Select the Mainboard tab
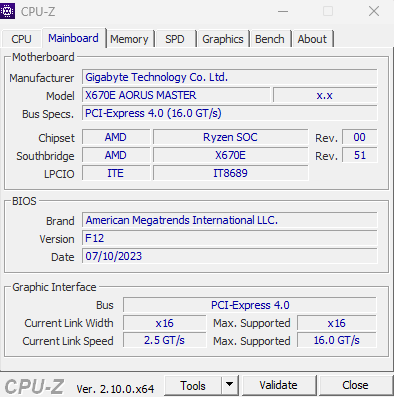394x397 pixels. pos(73,38)
